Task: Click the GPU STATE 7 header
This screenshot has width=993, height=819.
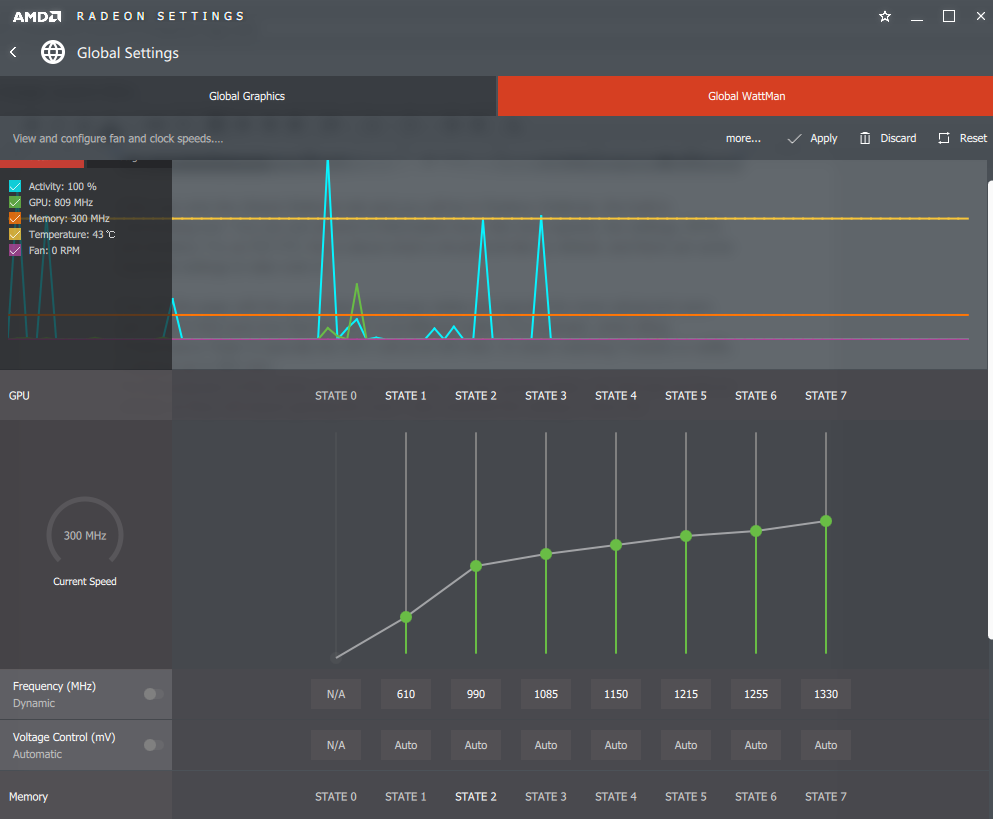Action: click(x=826, y=395)
